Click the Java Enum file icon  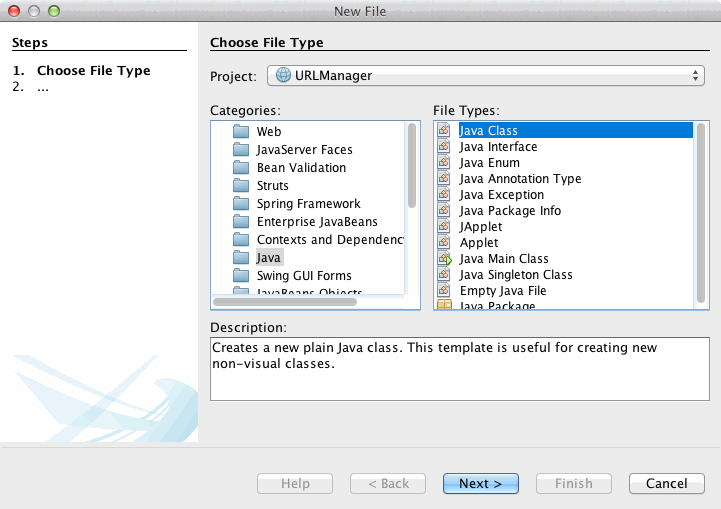click(444, 163)
